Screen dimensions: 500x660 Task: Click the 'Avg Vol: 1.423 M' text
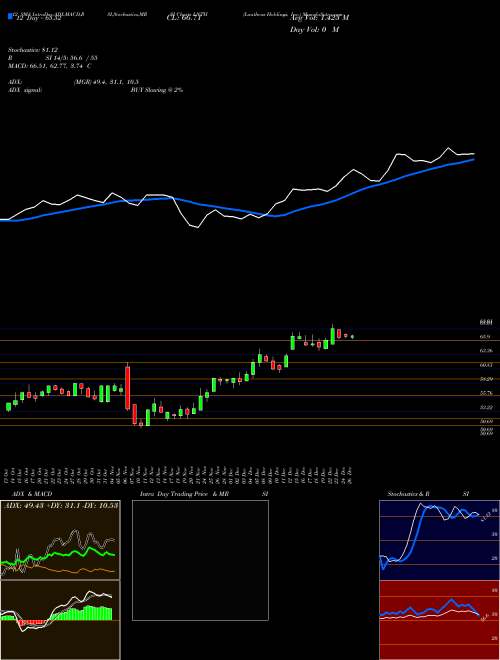click(x=320, y=18)
